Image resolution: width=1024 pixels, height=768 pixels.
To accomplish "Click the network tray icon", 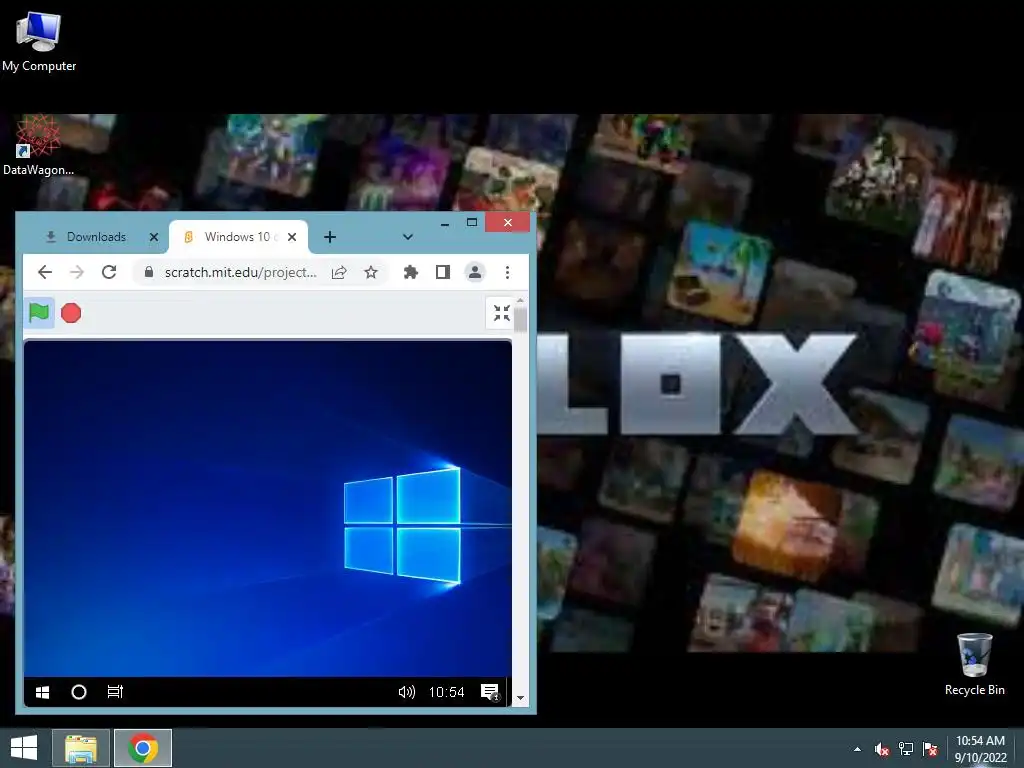I will pyautogui.click(x=906, y=749).
